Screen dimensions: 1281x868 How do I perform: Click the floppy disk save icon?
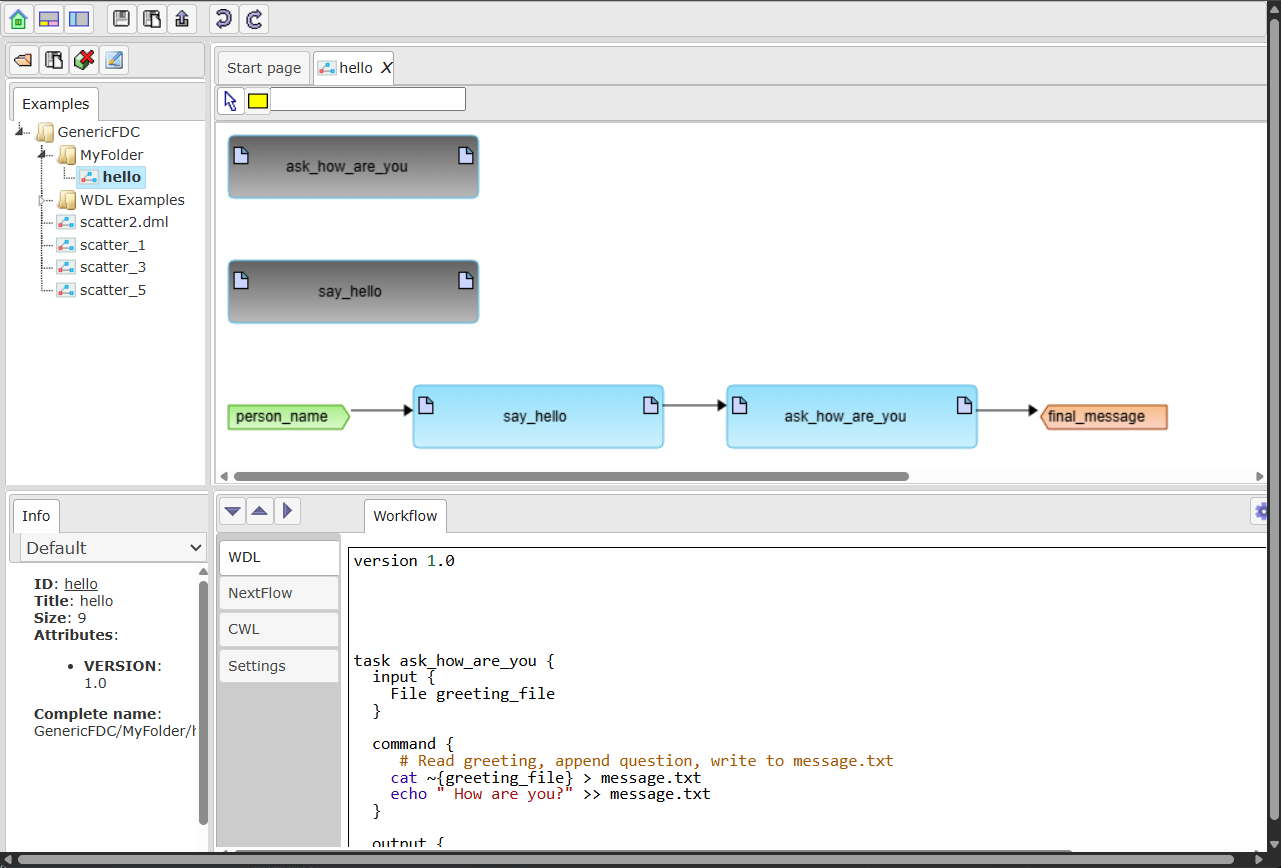coord(121,18)
